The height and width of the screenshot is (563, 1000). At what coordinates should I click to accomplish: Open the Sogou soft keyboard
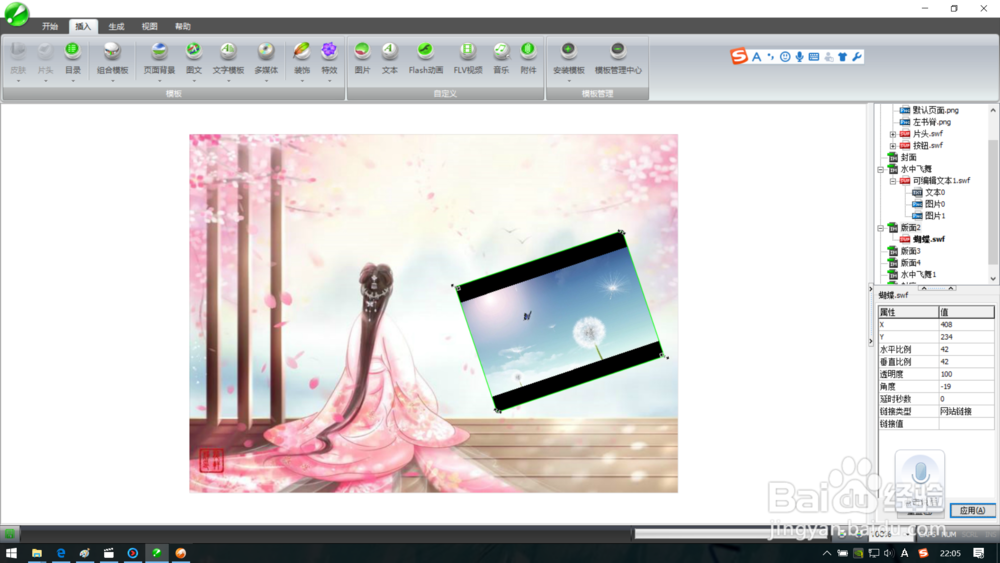[x=814, y=57]
